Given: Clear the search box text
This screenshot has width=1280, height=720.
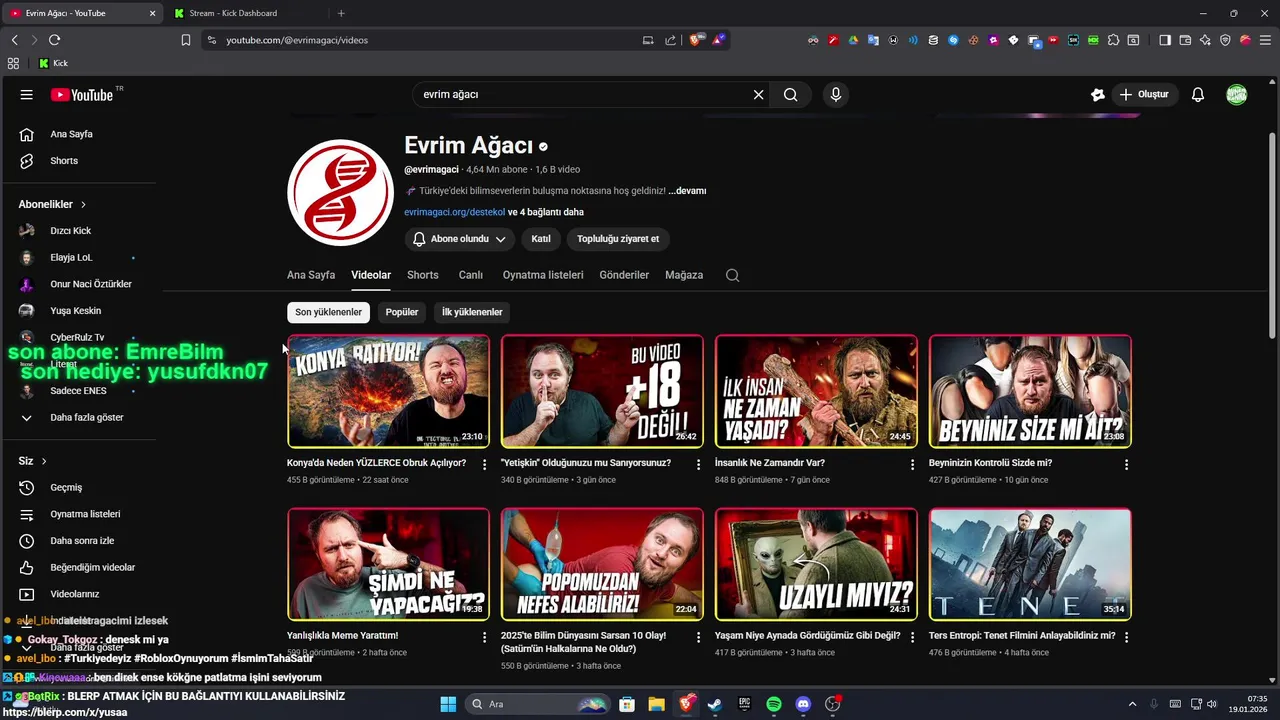Looking at the screenshot, I should point(758,95).
